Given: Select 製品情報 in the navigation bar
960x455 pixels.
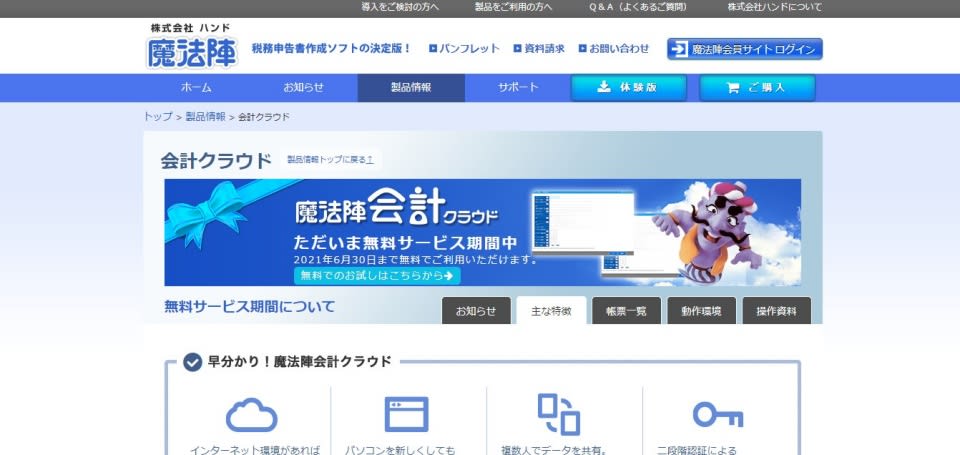Looking at the screenshot, I should [411, 88].
